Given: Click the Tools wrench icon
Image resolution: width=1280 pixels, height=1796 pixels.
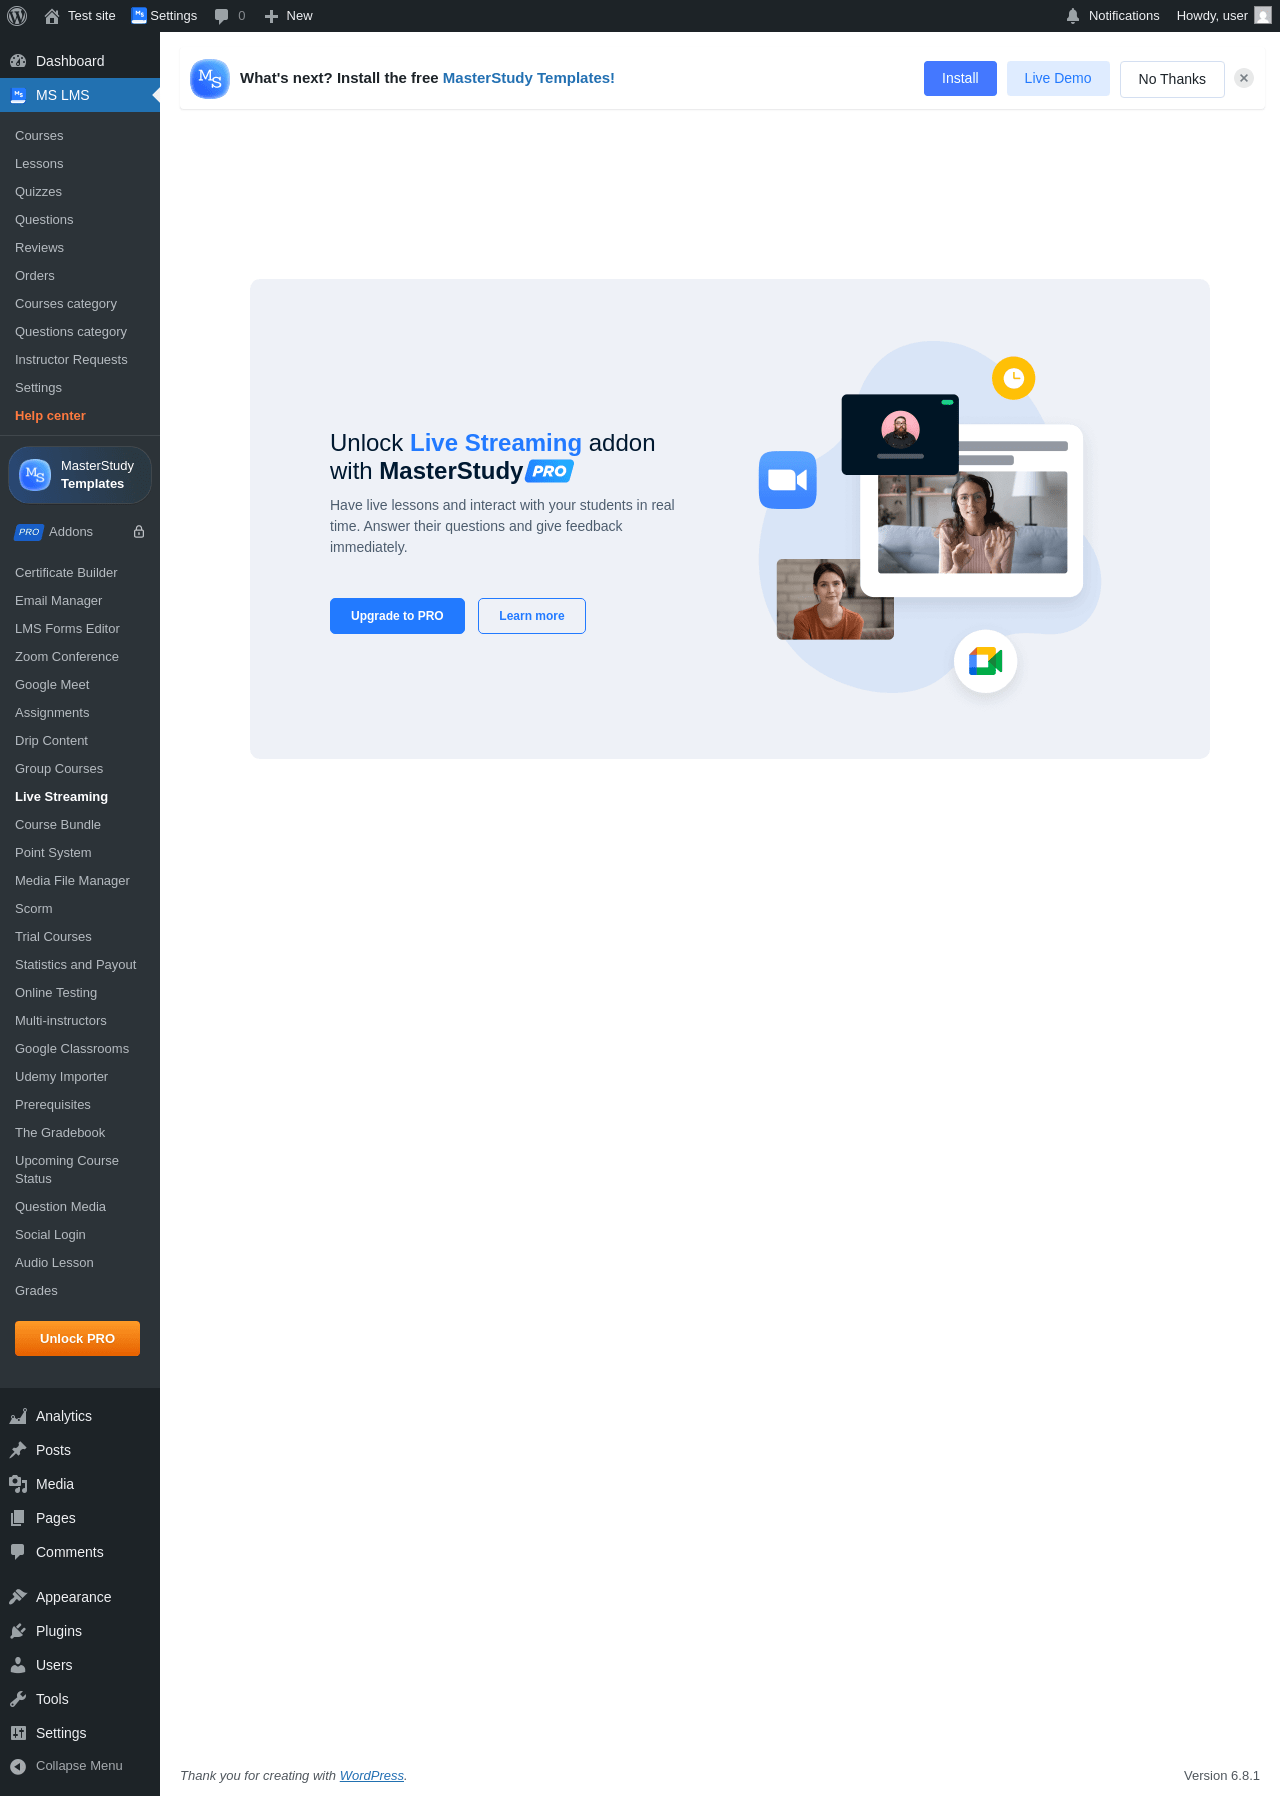Looking at the screenshot, I should [x=18, y=1699].
